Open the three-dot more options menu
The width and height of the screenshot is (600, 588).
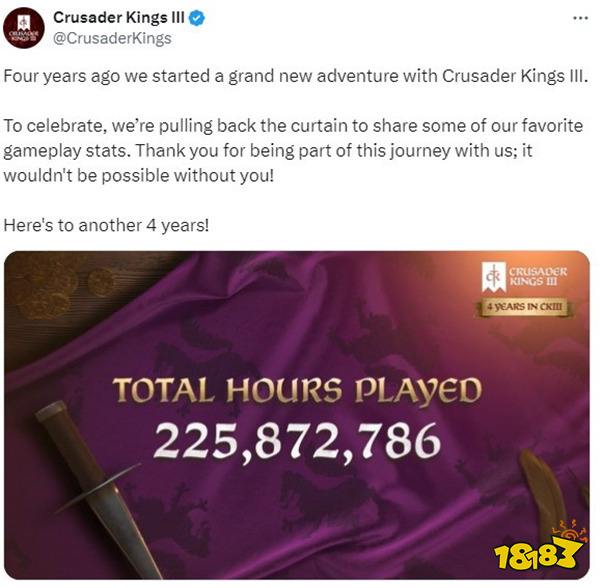[x=580, y=18]
